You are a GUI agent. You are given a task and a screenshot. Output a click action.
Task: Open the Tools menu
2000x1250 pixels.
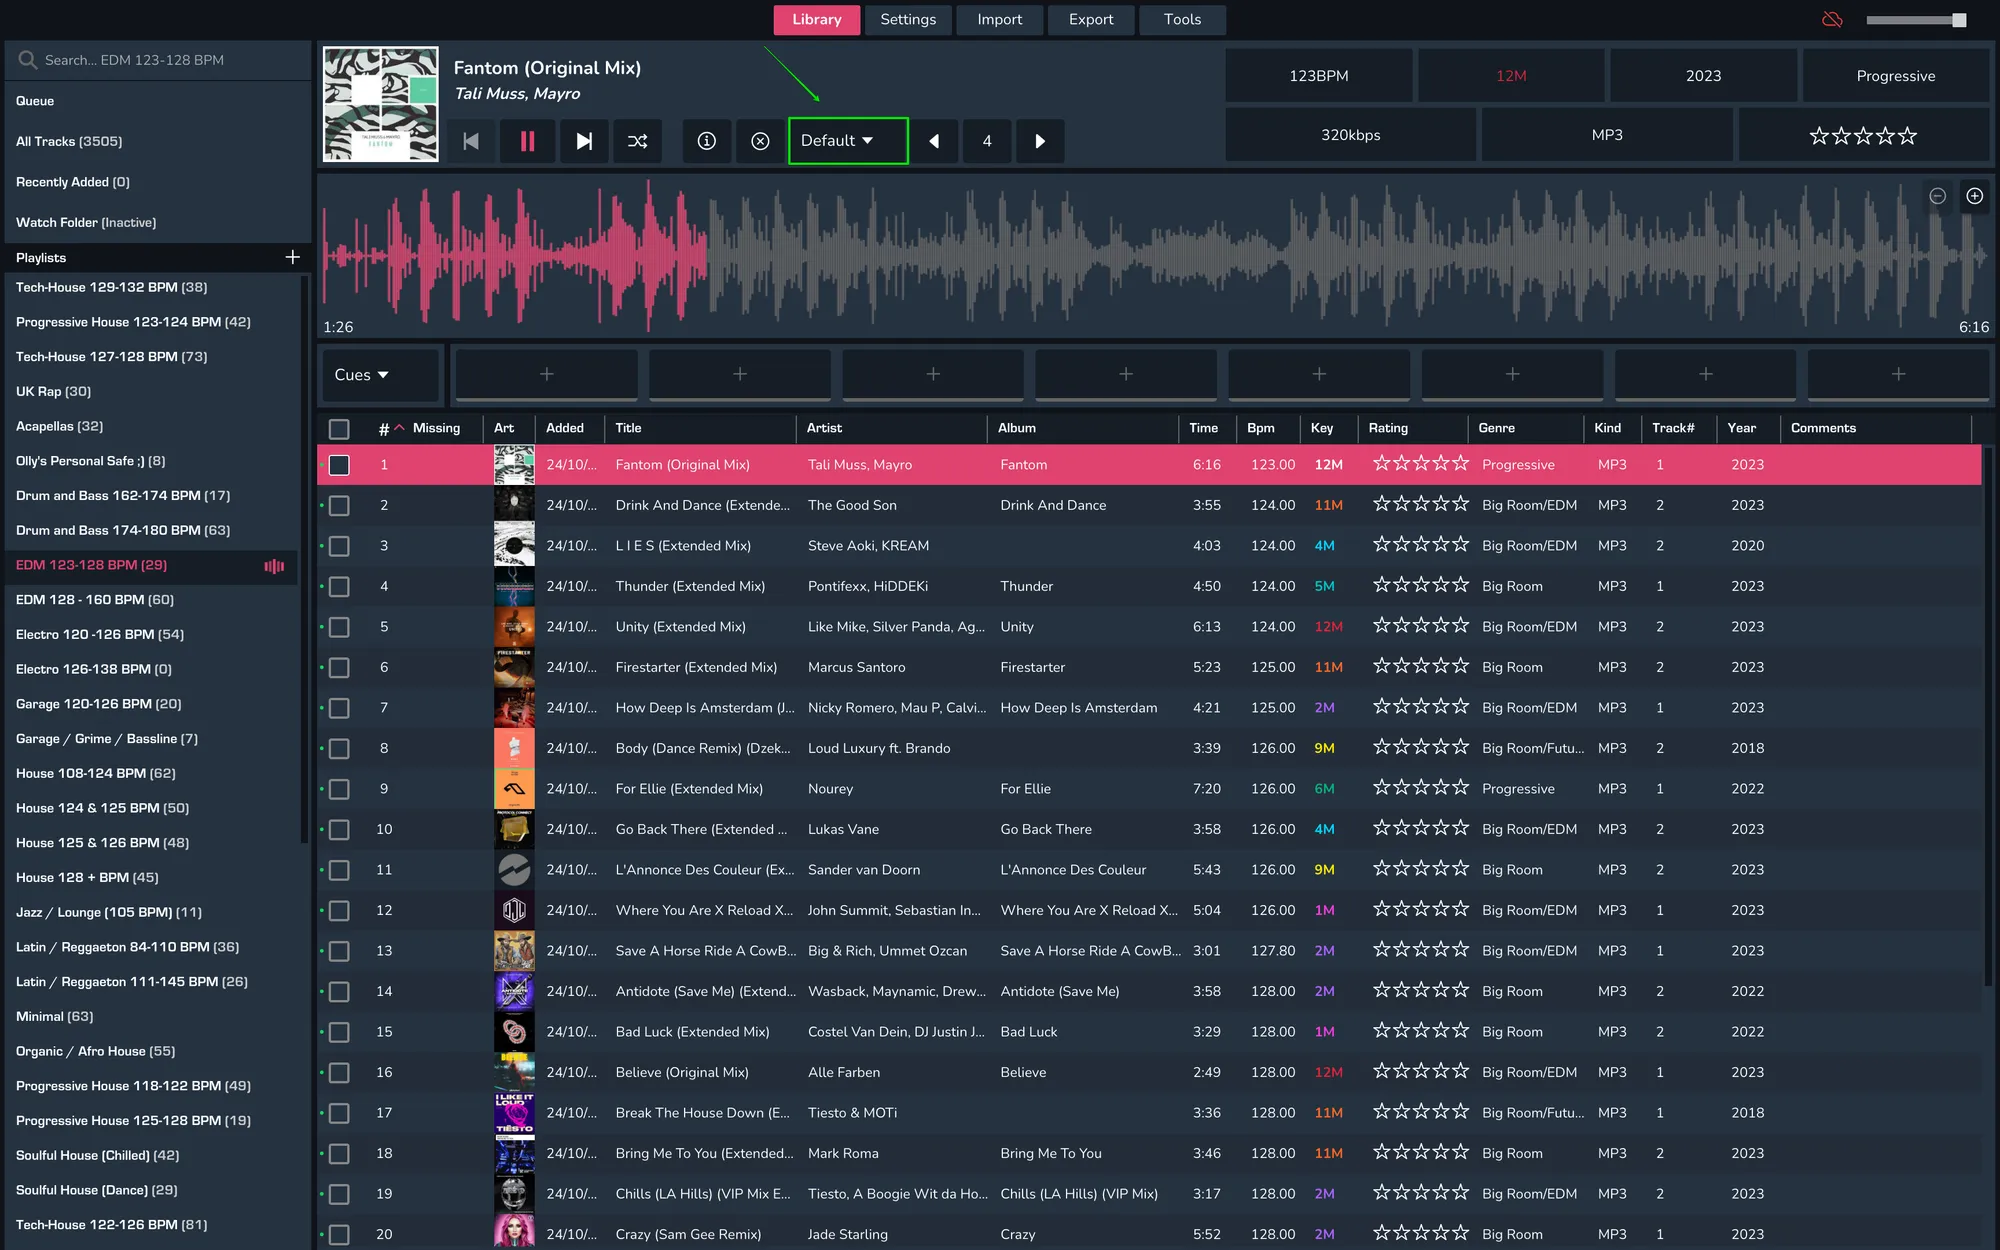(x=1182, y=19)
